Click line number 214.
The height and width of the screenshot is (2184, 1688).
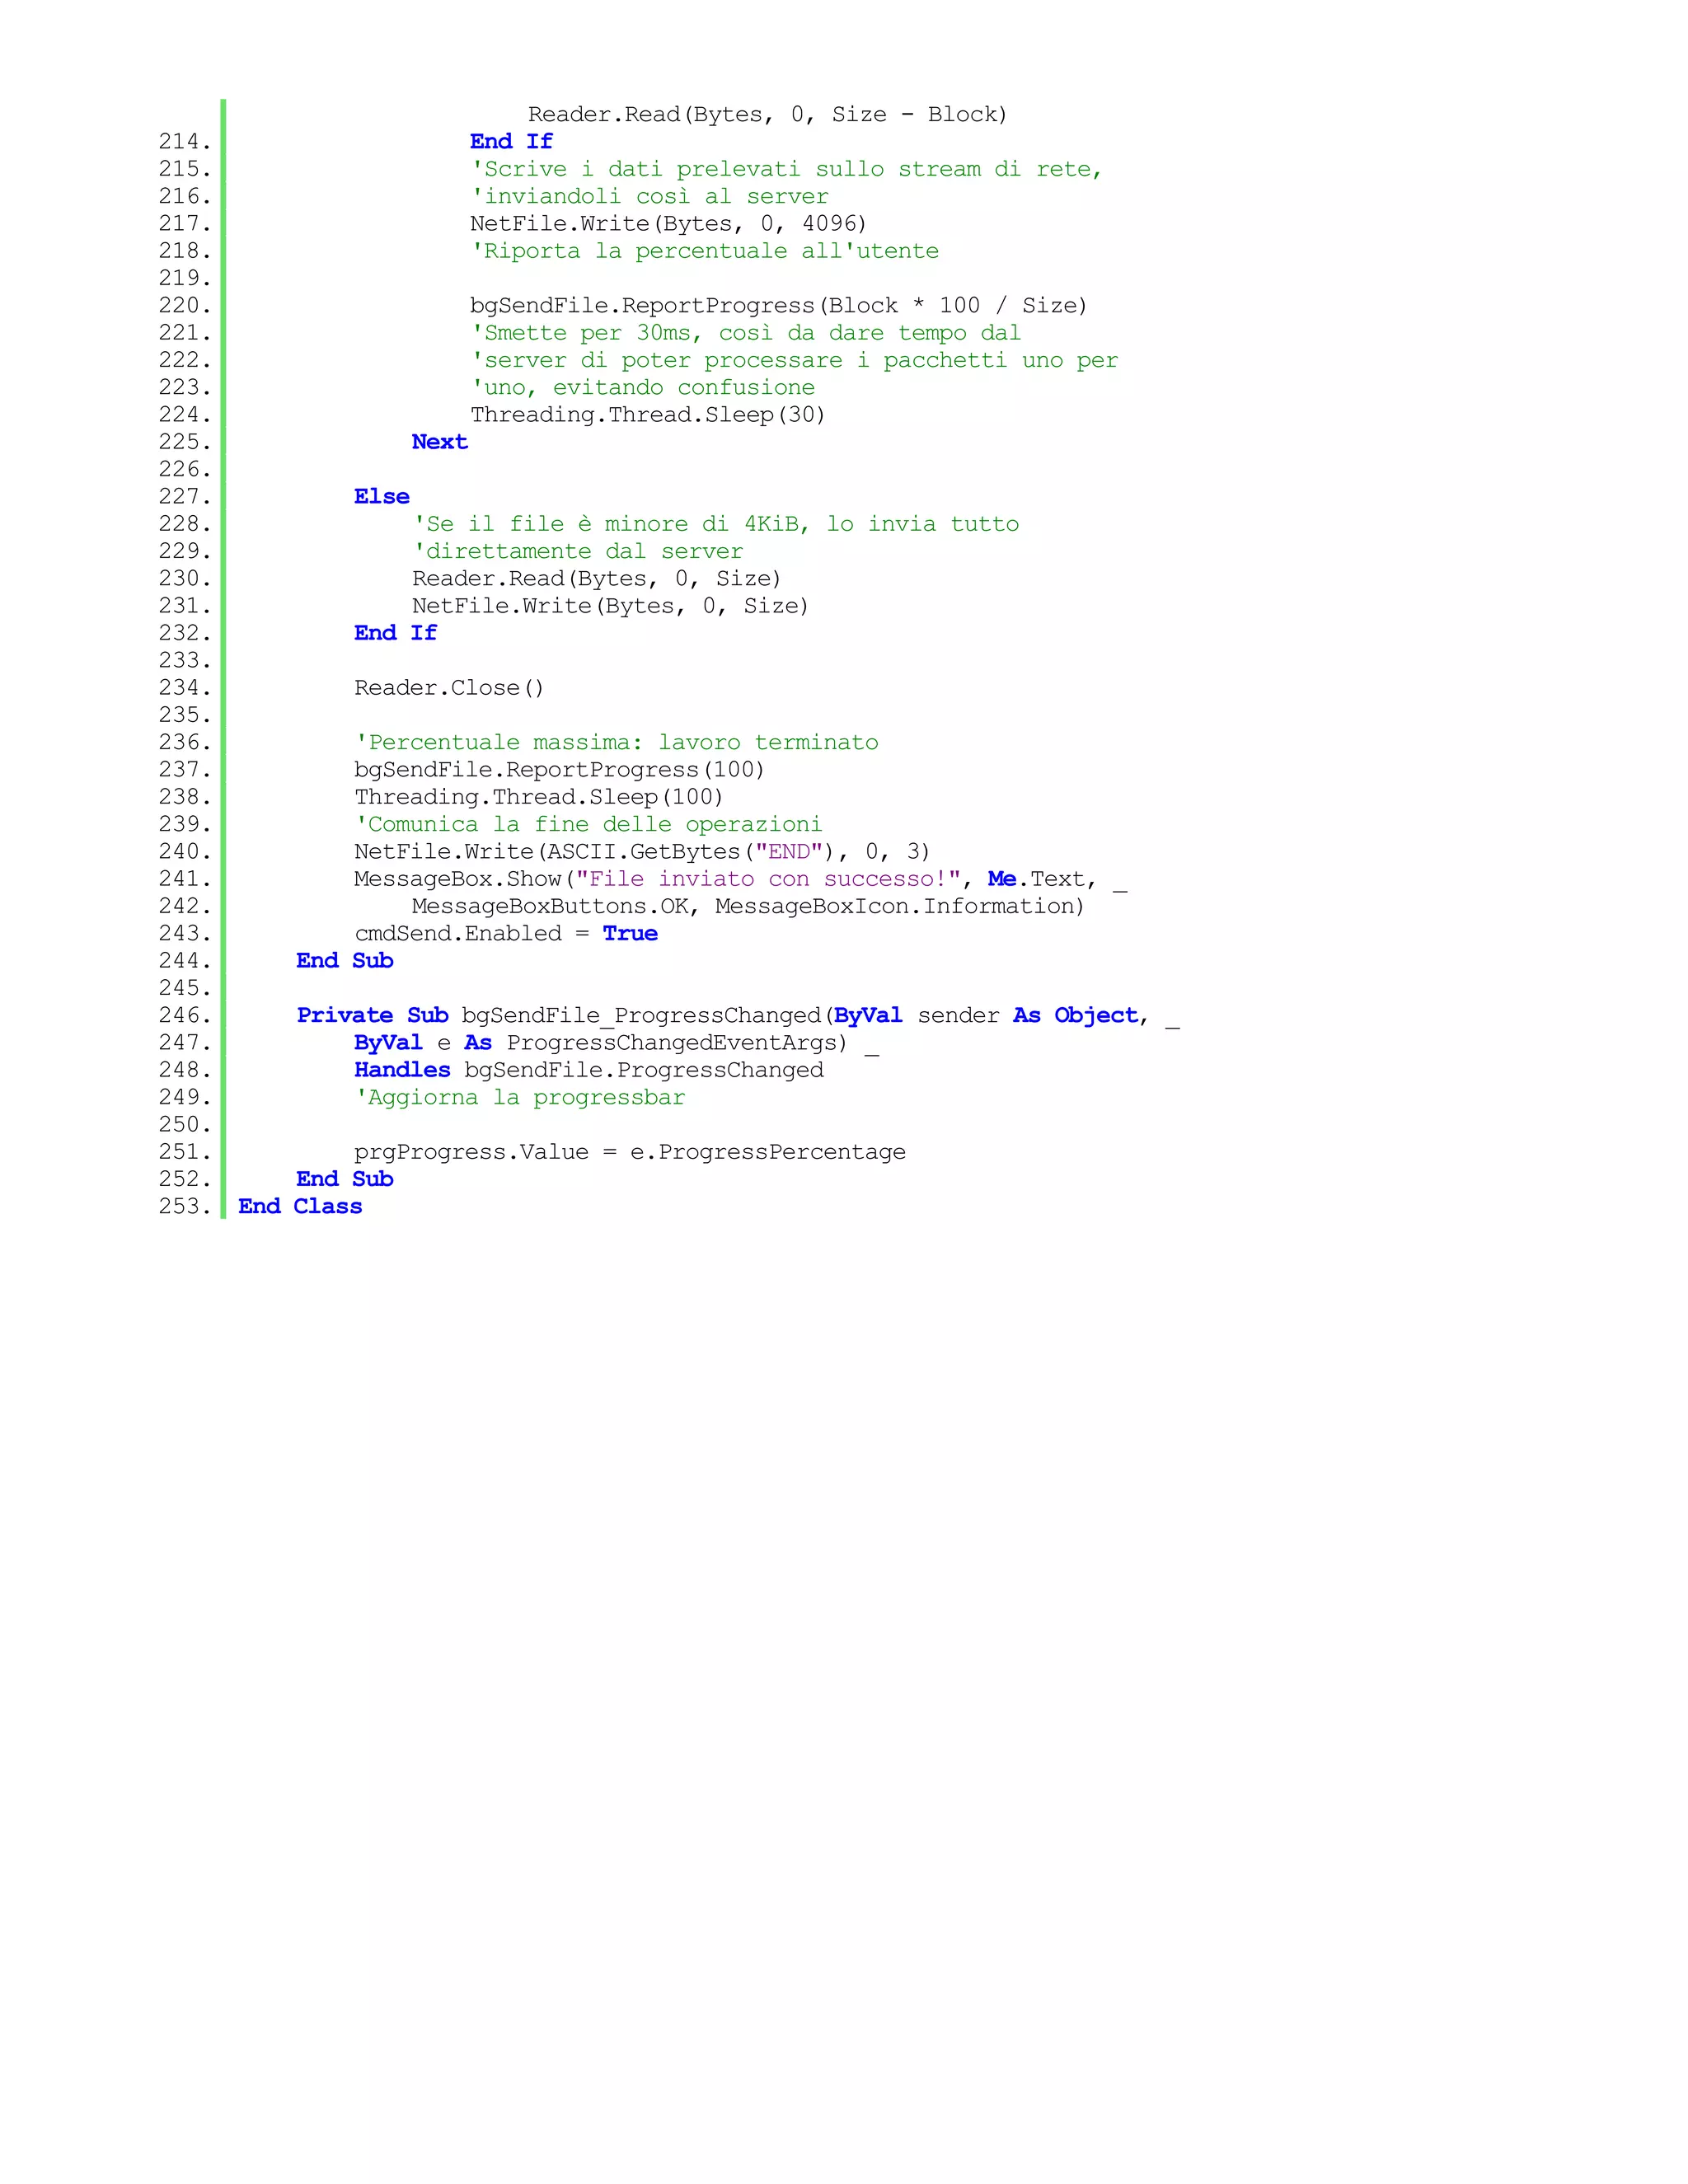[185, 142]
